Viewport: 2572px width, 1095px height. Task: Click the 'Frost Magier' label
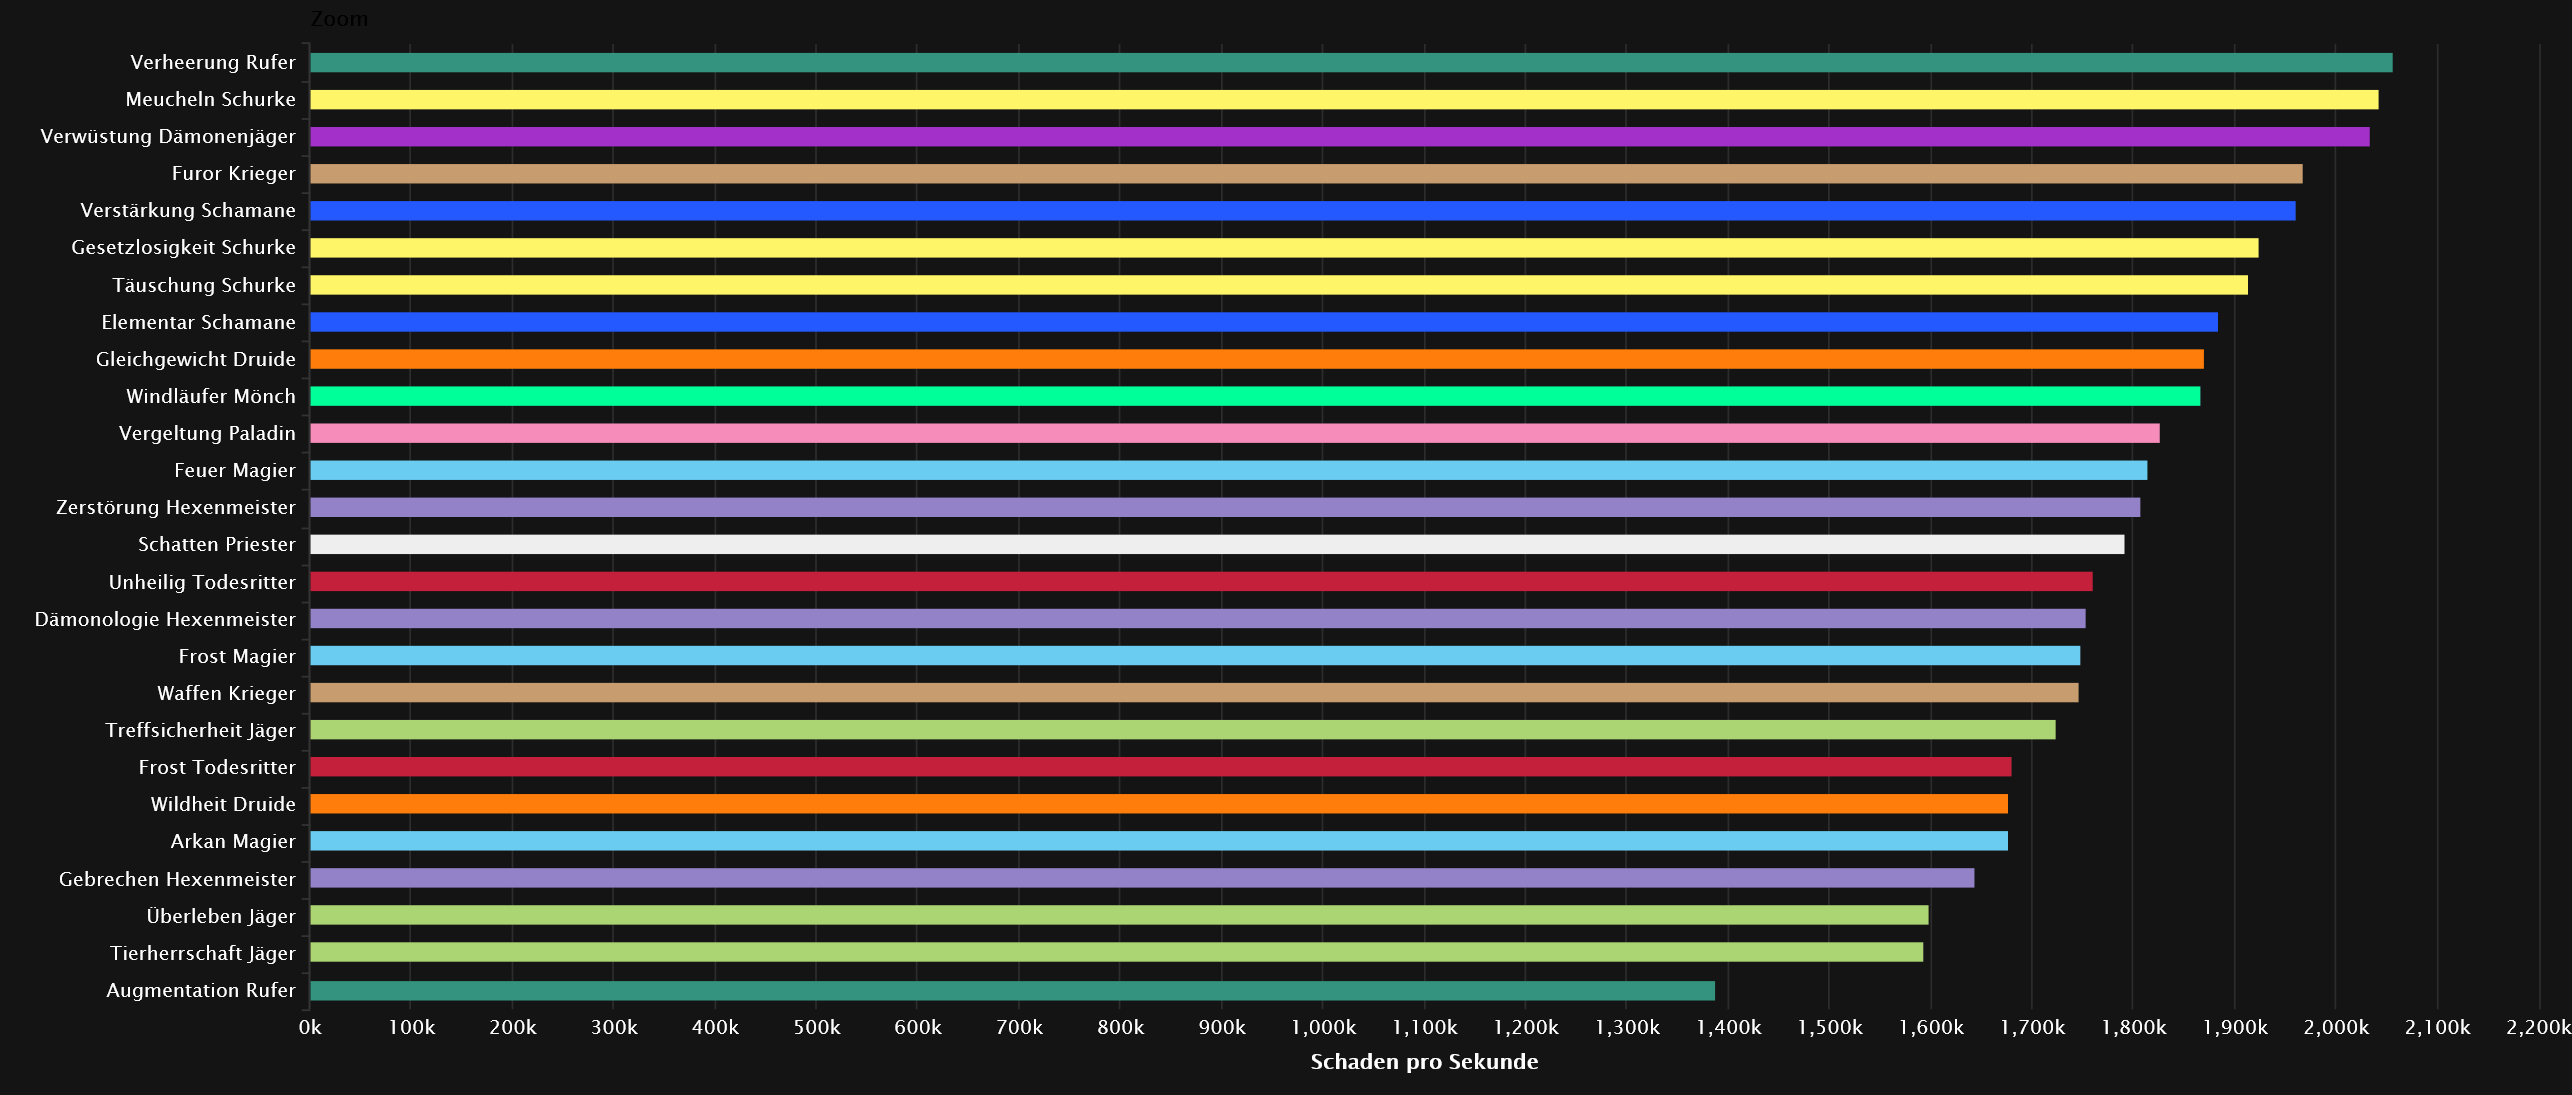click(x=237, y=655)
